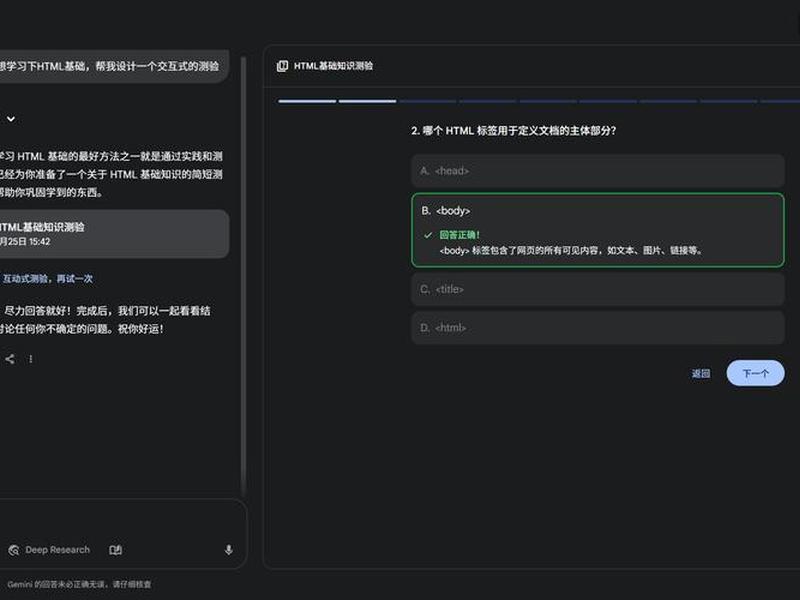Click the second progress bar segment
Image resolution: width=800 pixels, height=600 pixels.
pyautogui.click(x=367, y=101)
